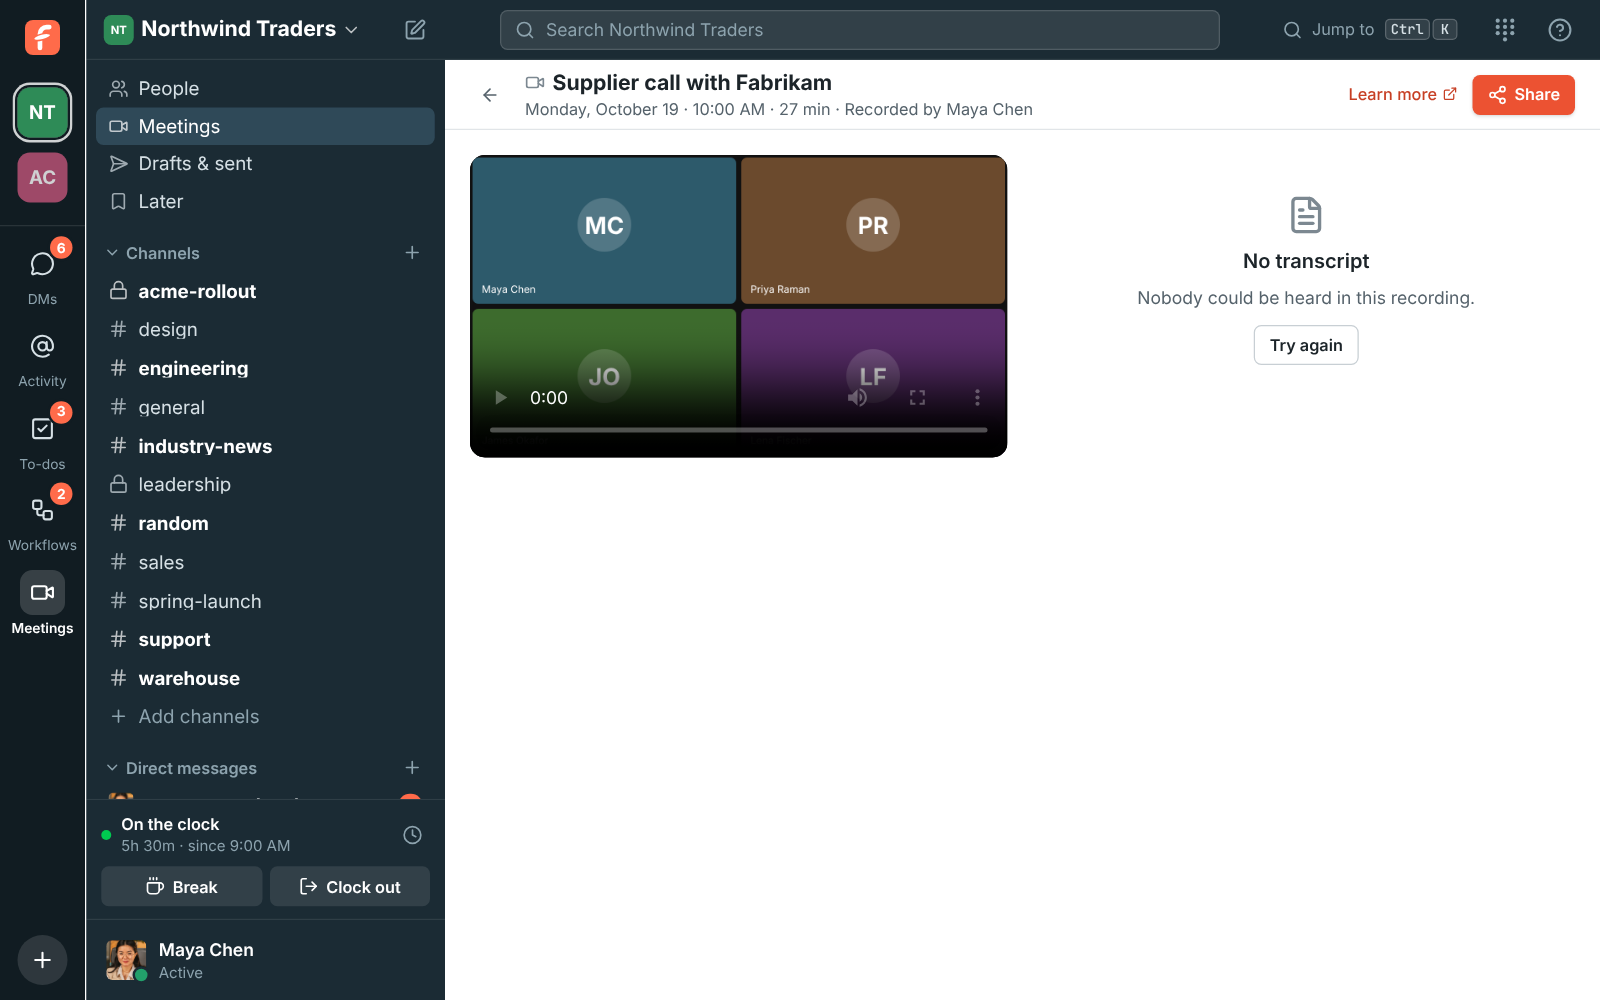Start a Break
The image size is (1600, 1000).
coord(182,886)
